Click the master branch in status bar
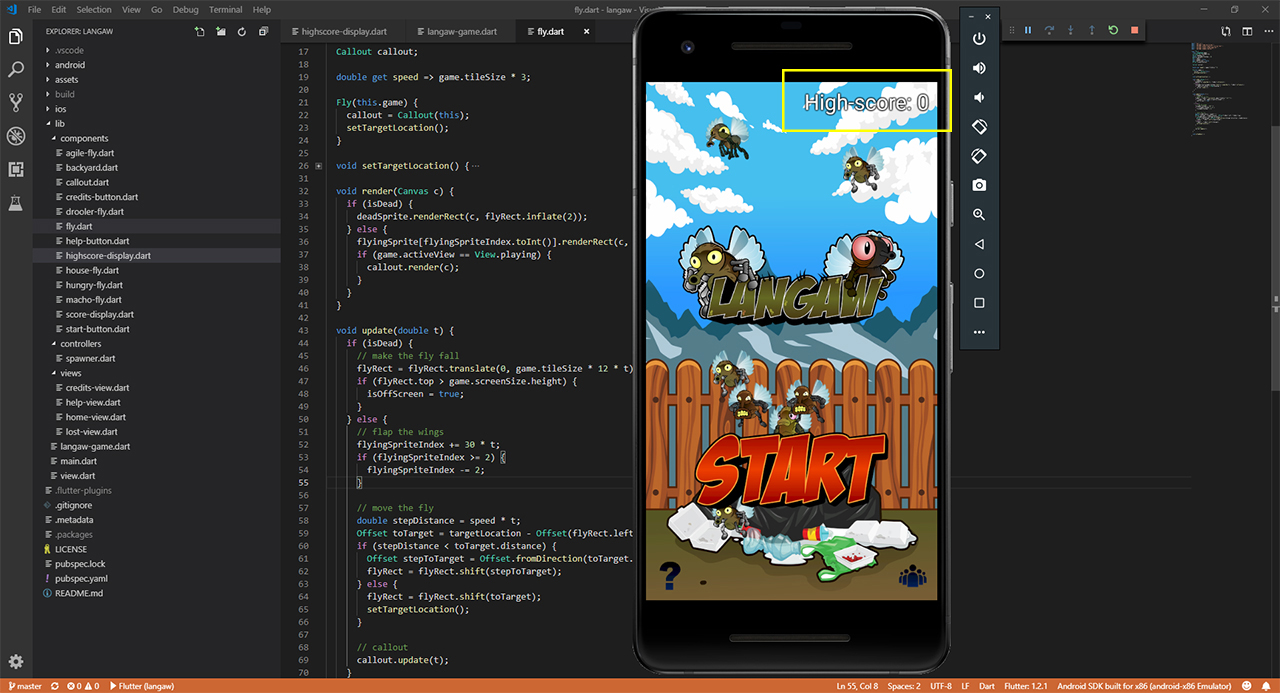 tap(25, 686)
